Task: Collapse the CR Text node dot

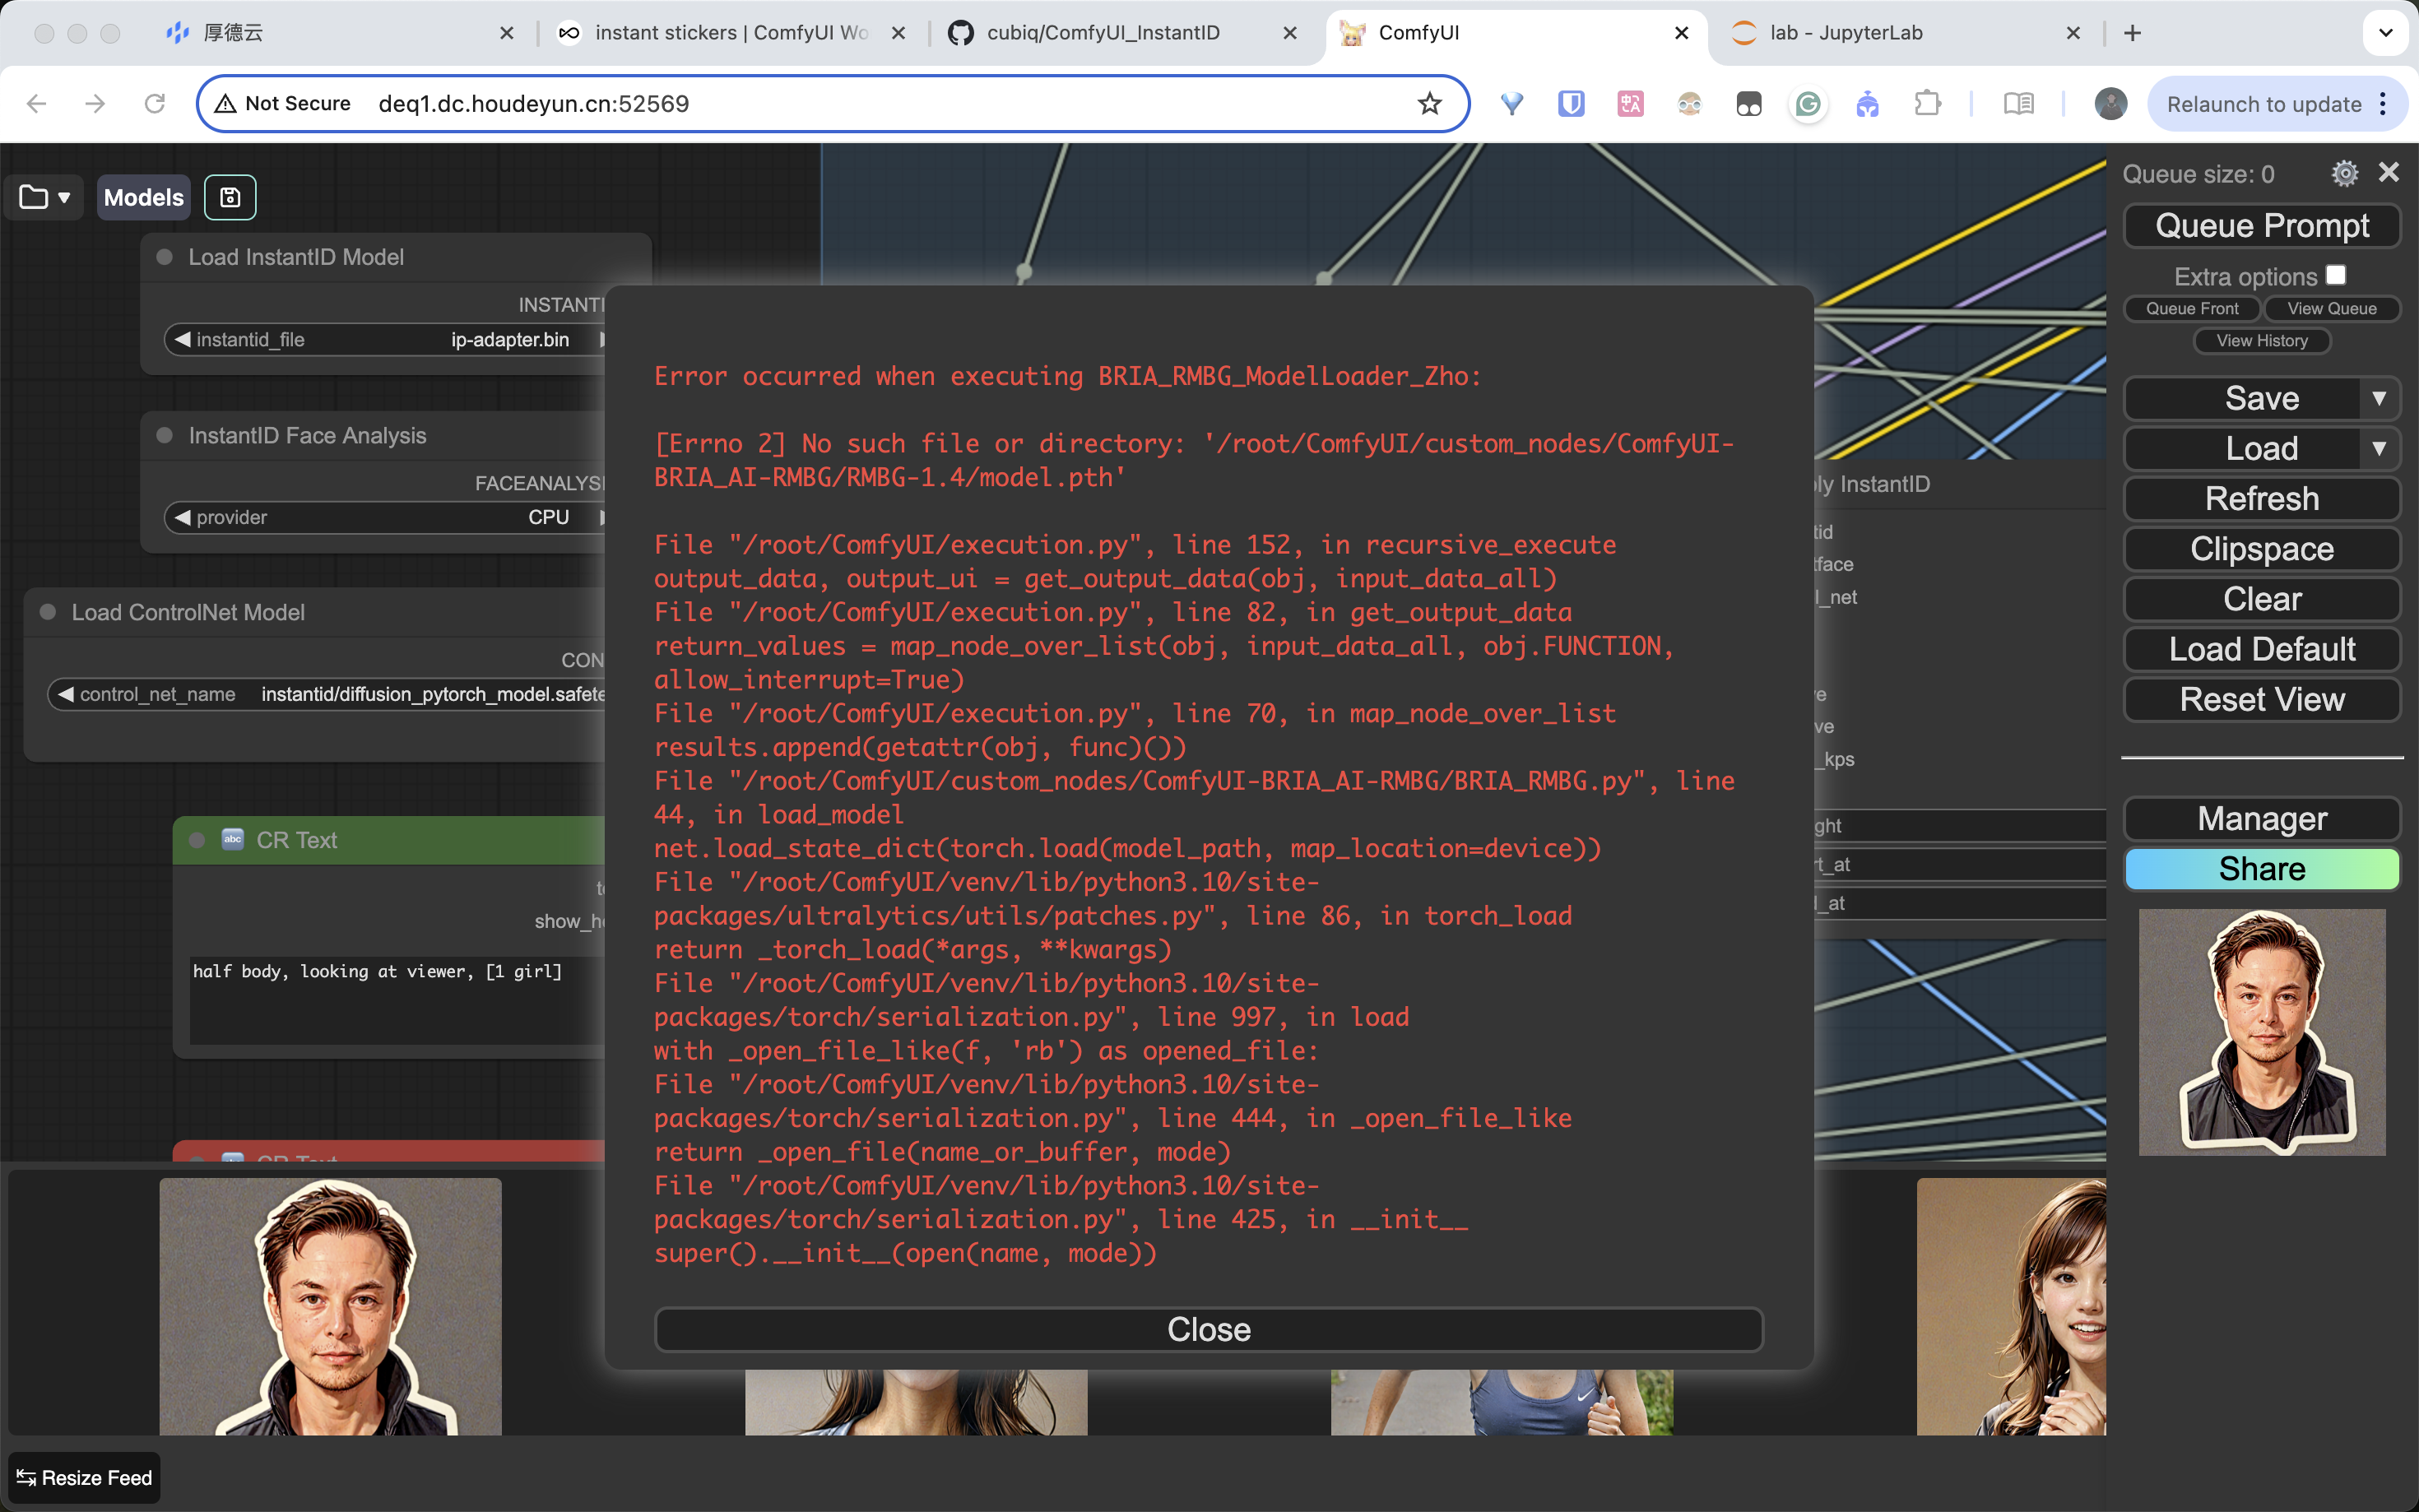Action: 197,840
